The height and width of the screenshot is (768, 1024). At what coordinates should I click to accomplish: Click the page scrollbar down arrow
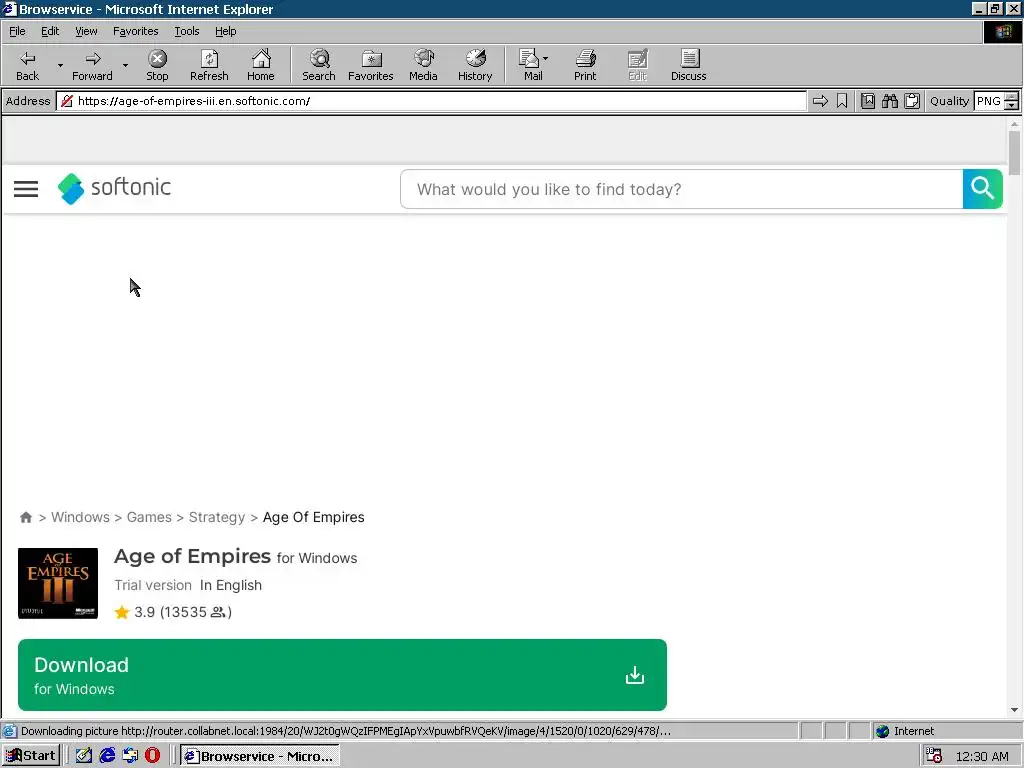1014,711
